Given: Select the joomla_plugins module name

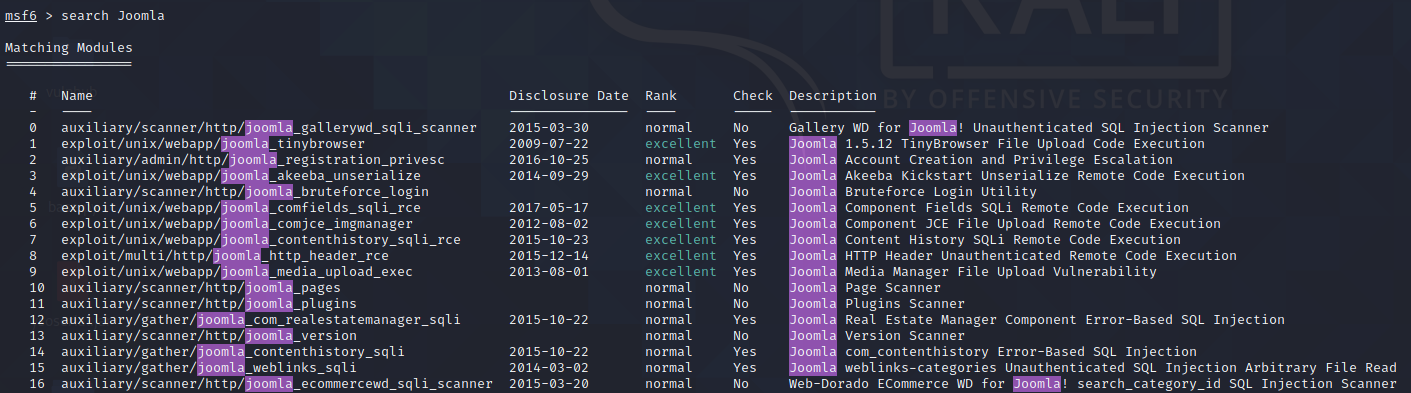Looking at the screenshot, I should click(x=209, y=304).
